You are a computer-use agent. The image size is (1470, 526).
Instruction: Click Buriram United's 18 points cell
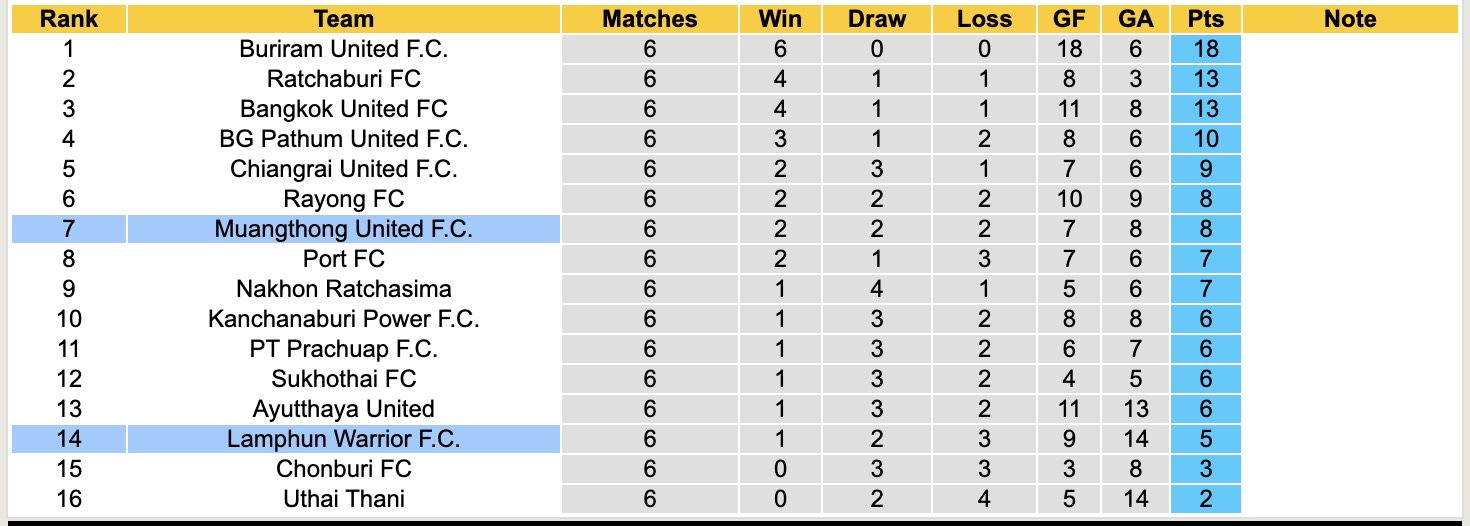1205,49
